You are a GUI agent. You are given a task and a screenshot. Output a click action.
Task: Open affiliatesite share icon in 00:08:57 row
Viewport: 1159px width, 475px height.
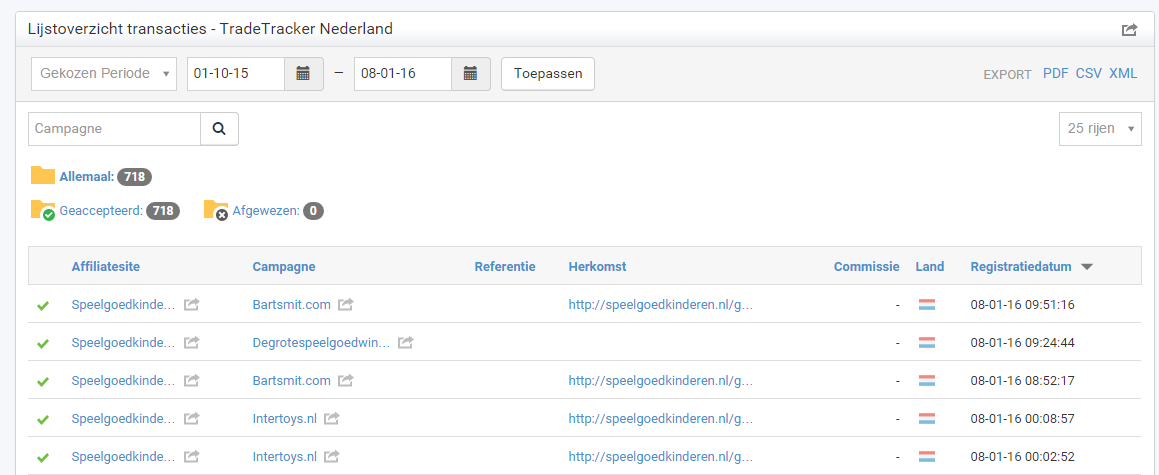191,419
